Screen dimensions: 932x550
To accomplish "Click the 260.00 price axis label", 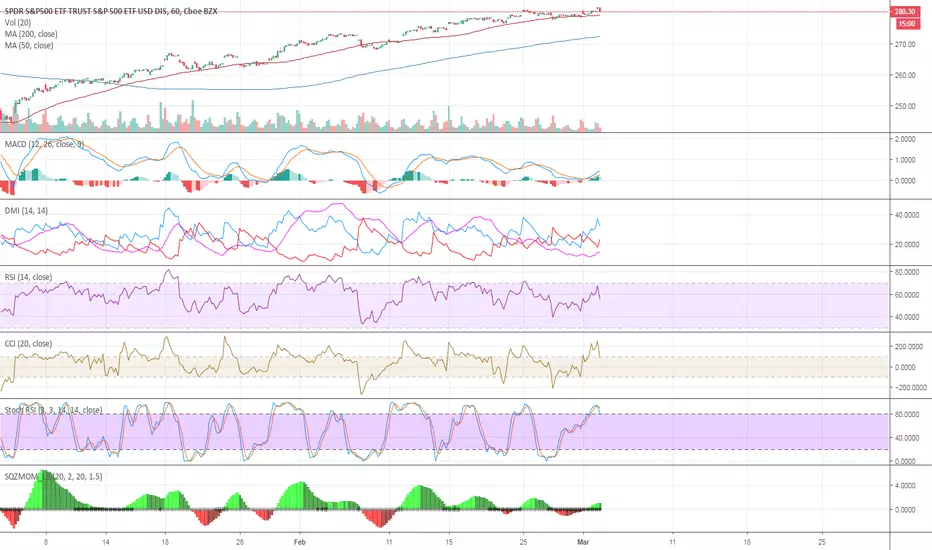I will 904,75.
